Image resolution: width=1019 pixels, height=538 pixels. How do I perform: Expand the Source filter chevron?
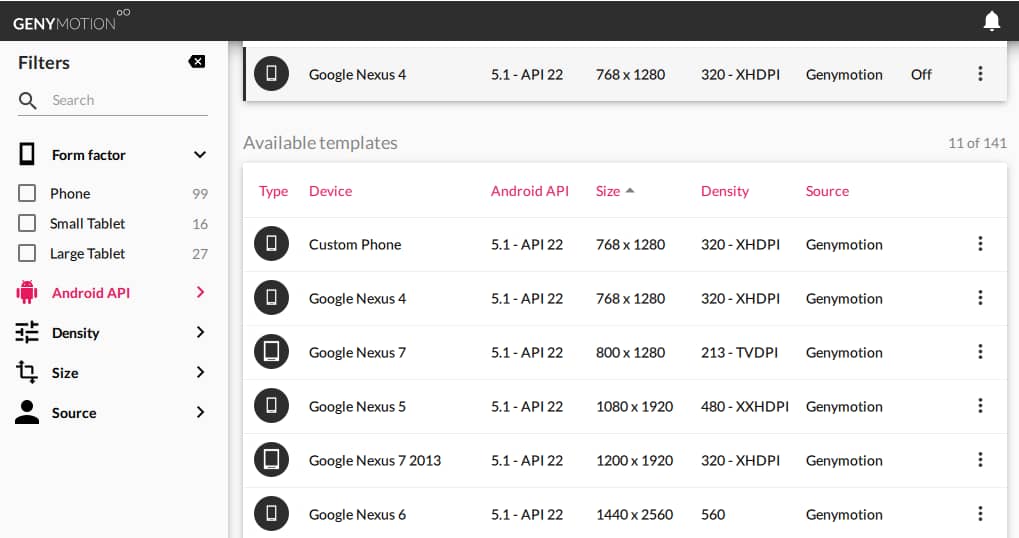tap(200, 412)
